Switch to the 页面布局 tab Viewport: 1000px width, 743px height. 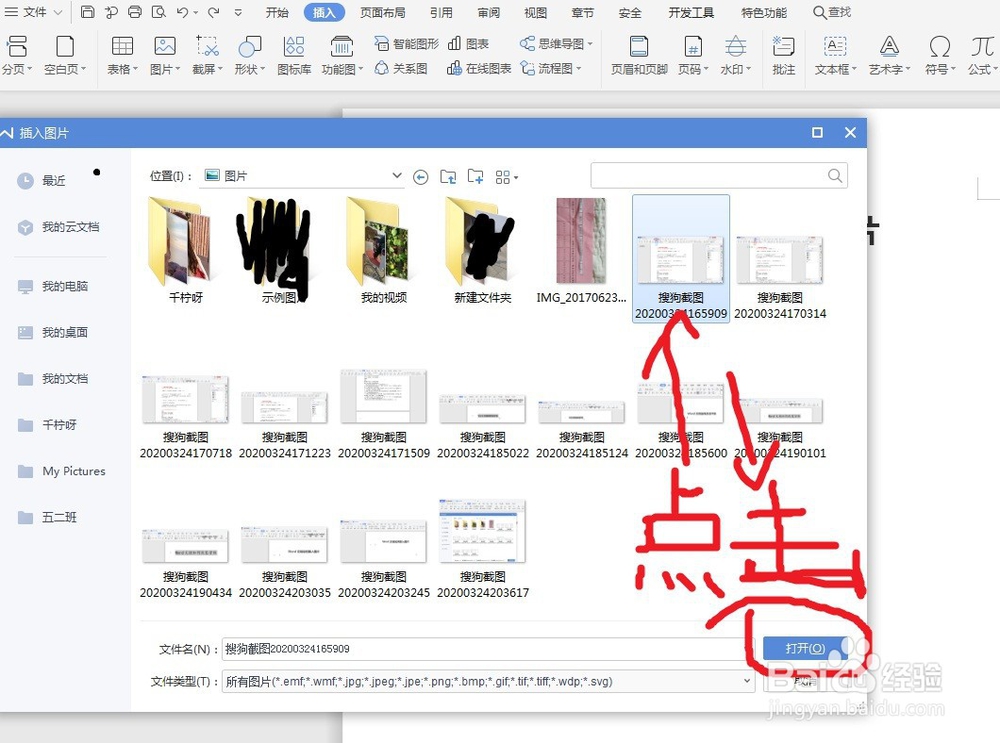383,12
